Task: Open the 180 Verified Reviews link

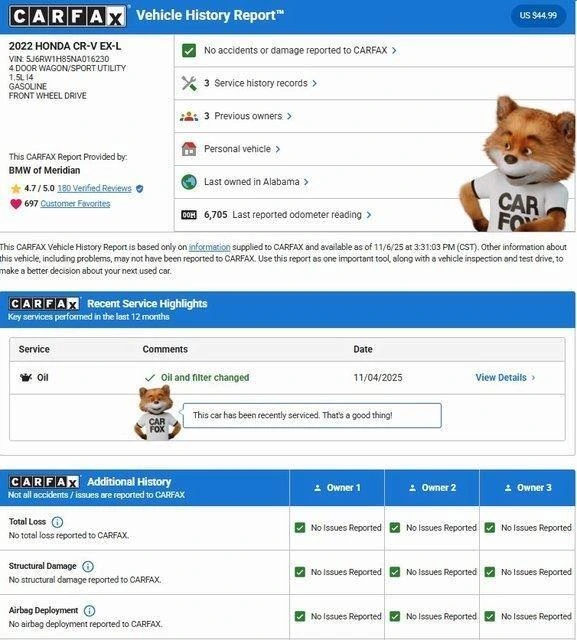Action: tap(94, 188)
